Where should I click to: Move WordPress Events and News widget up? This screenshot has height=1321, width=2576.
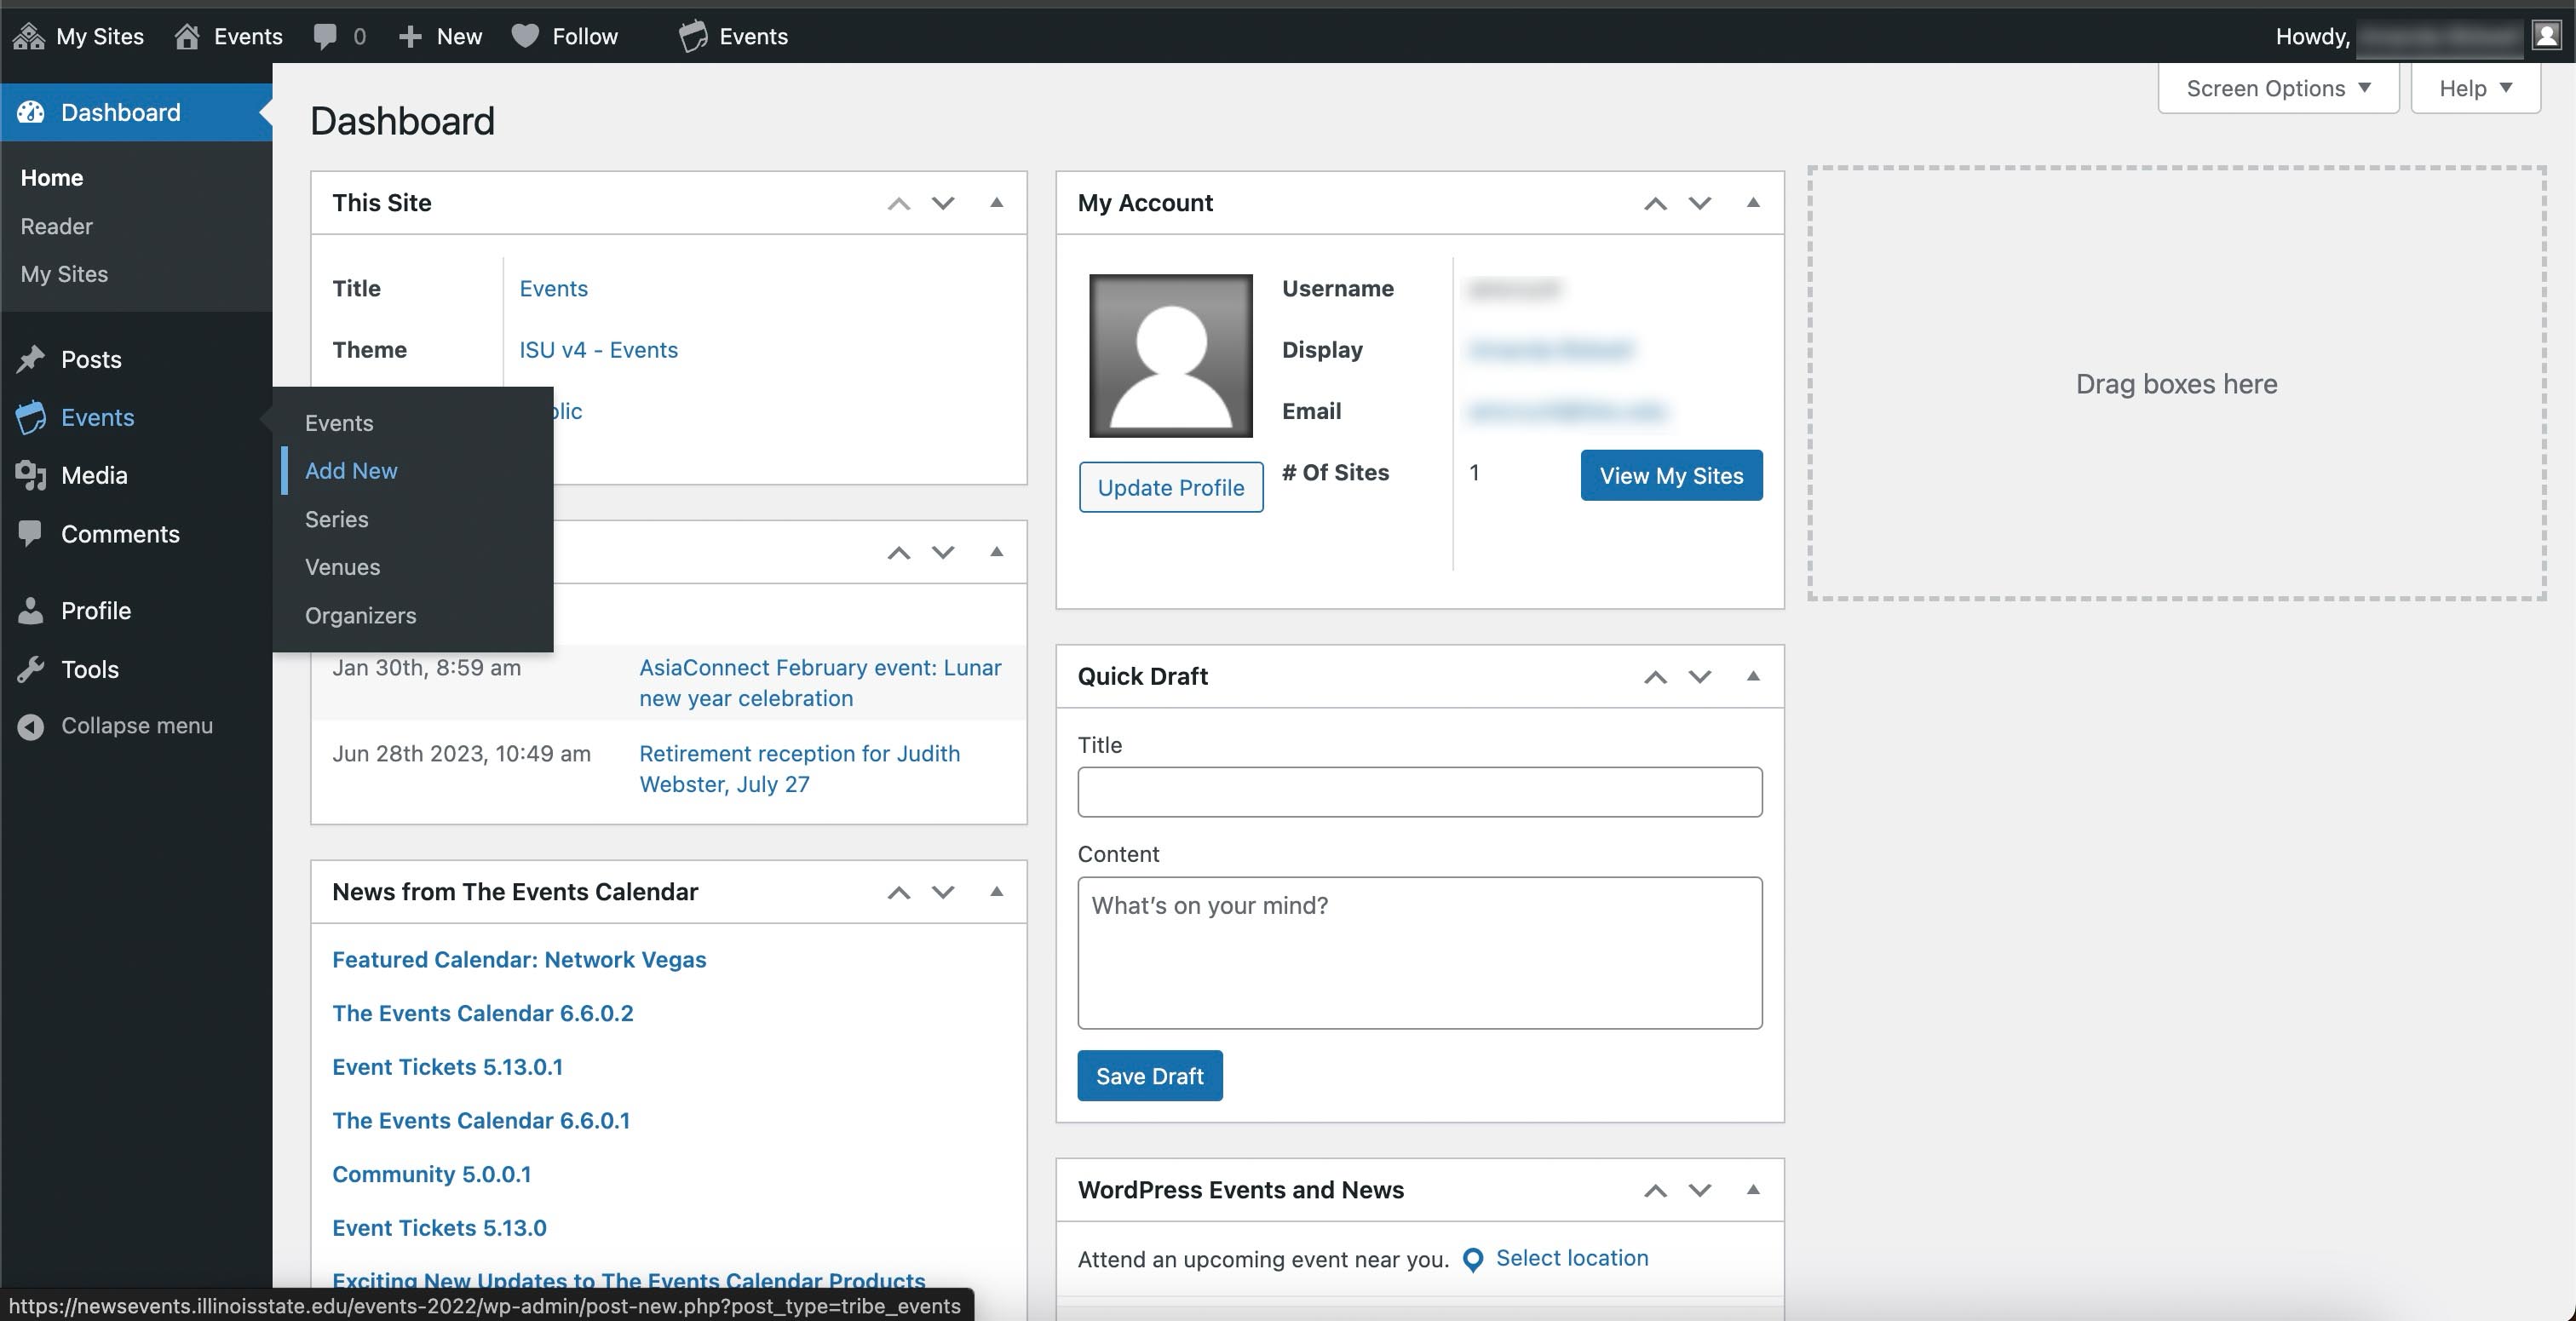coord(1655,1190)
